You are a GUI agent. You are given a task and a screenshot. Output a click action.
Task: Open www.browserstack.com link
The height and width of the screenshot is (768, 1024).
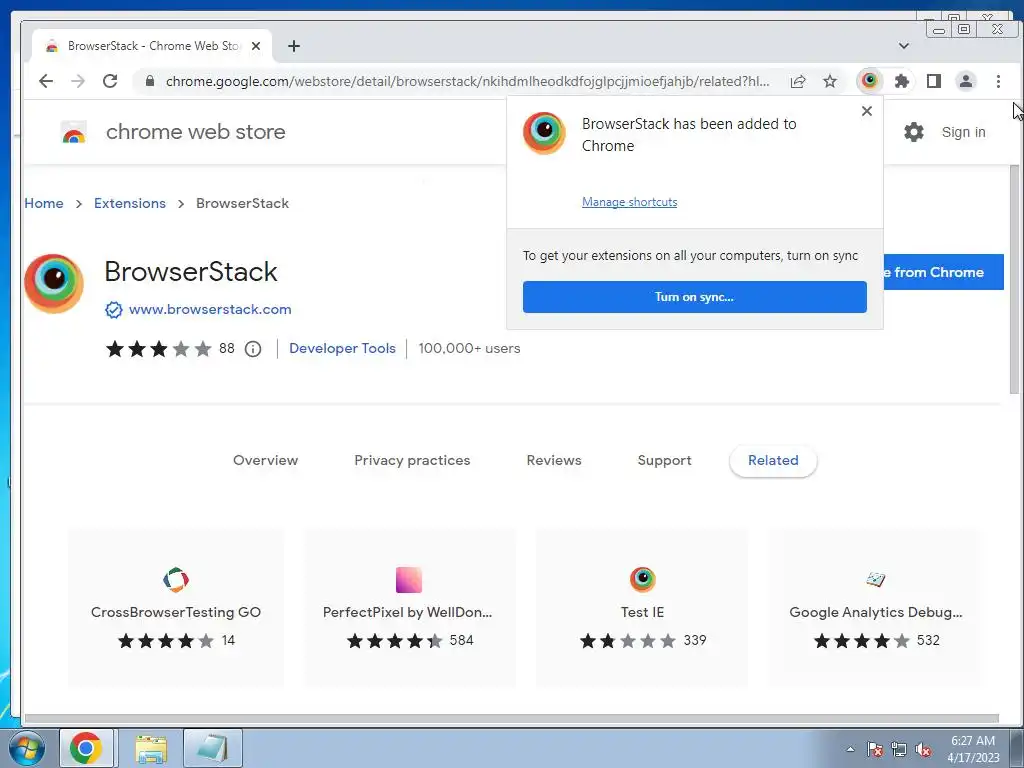click(210, 310)
